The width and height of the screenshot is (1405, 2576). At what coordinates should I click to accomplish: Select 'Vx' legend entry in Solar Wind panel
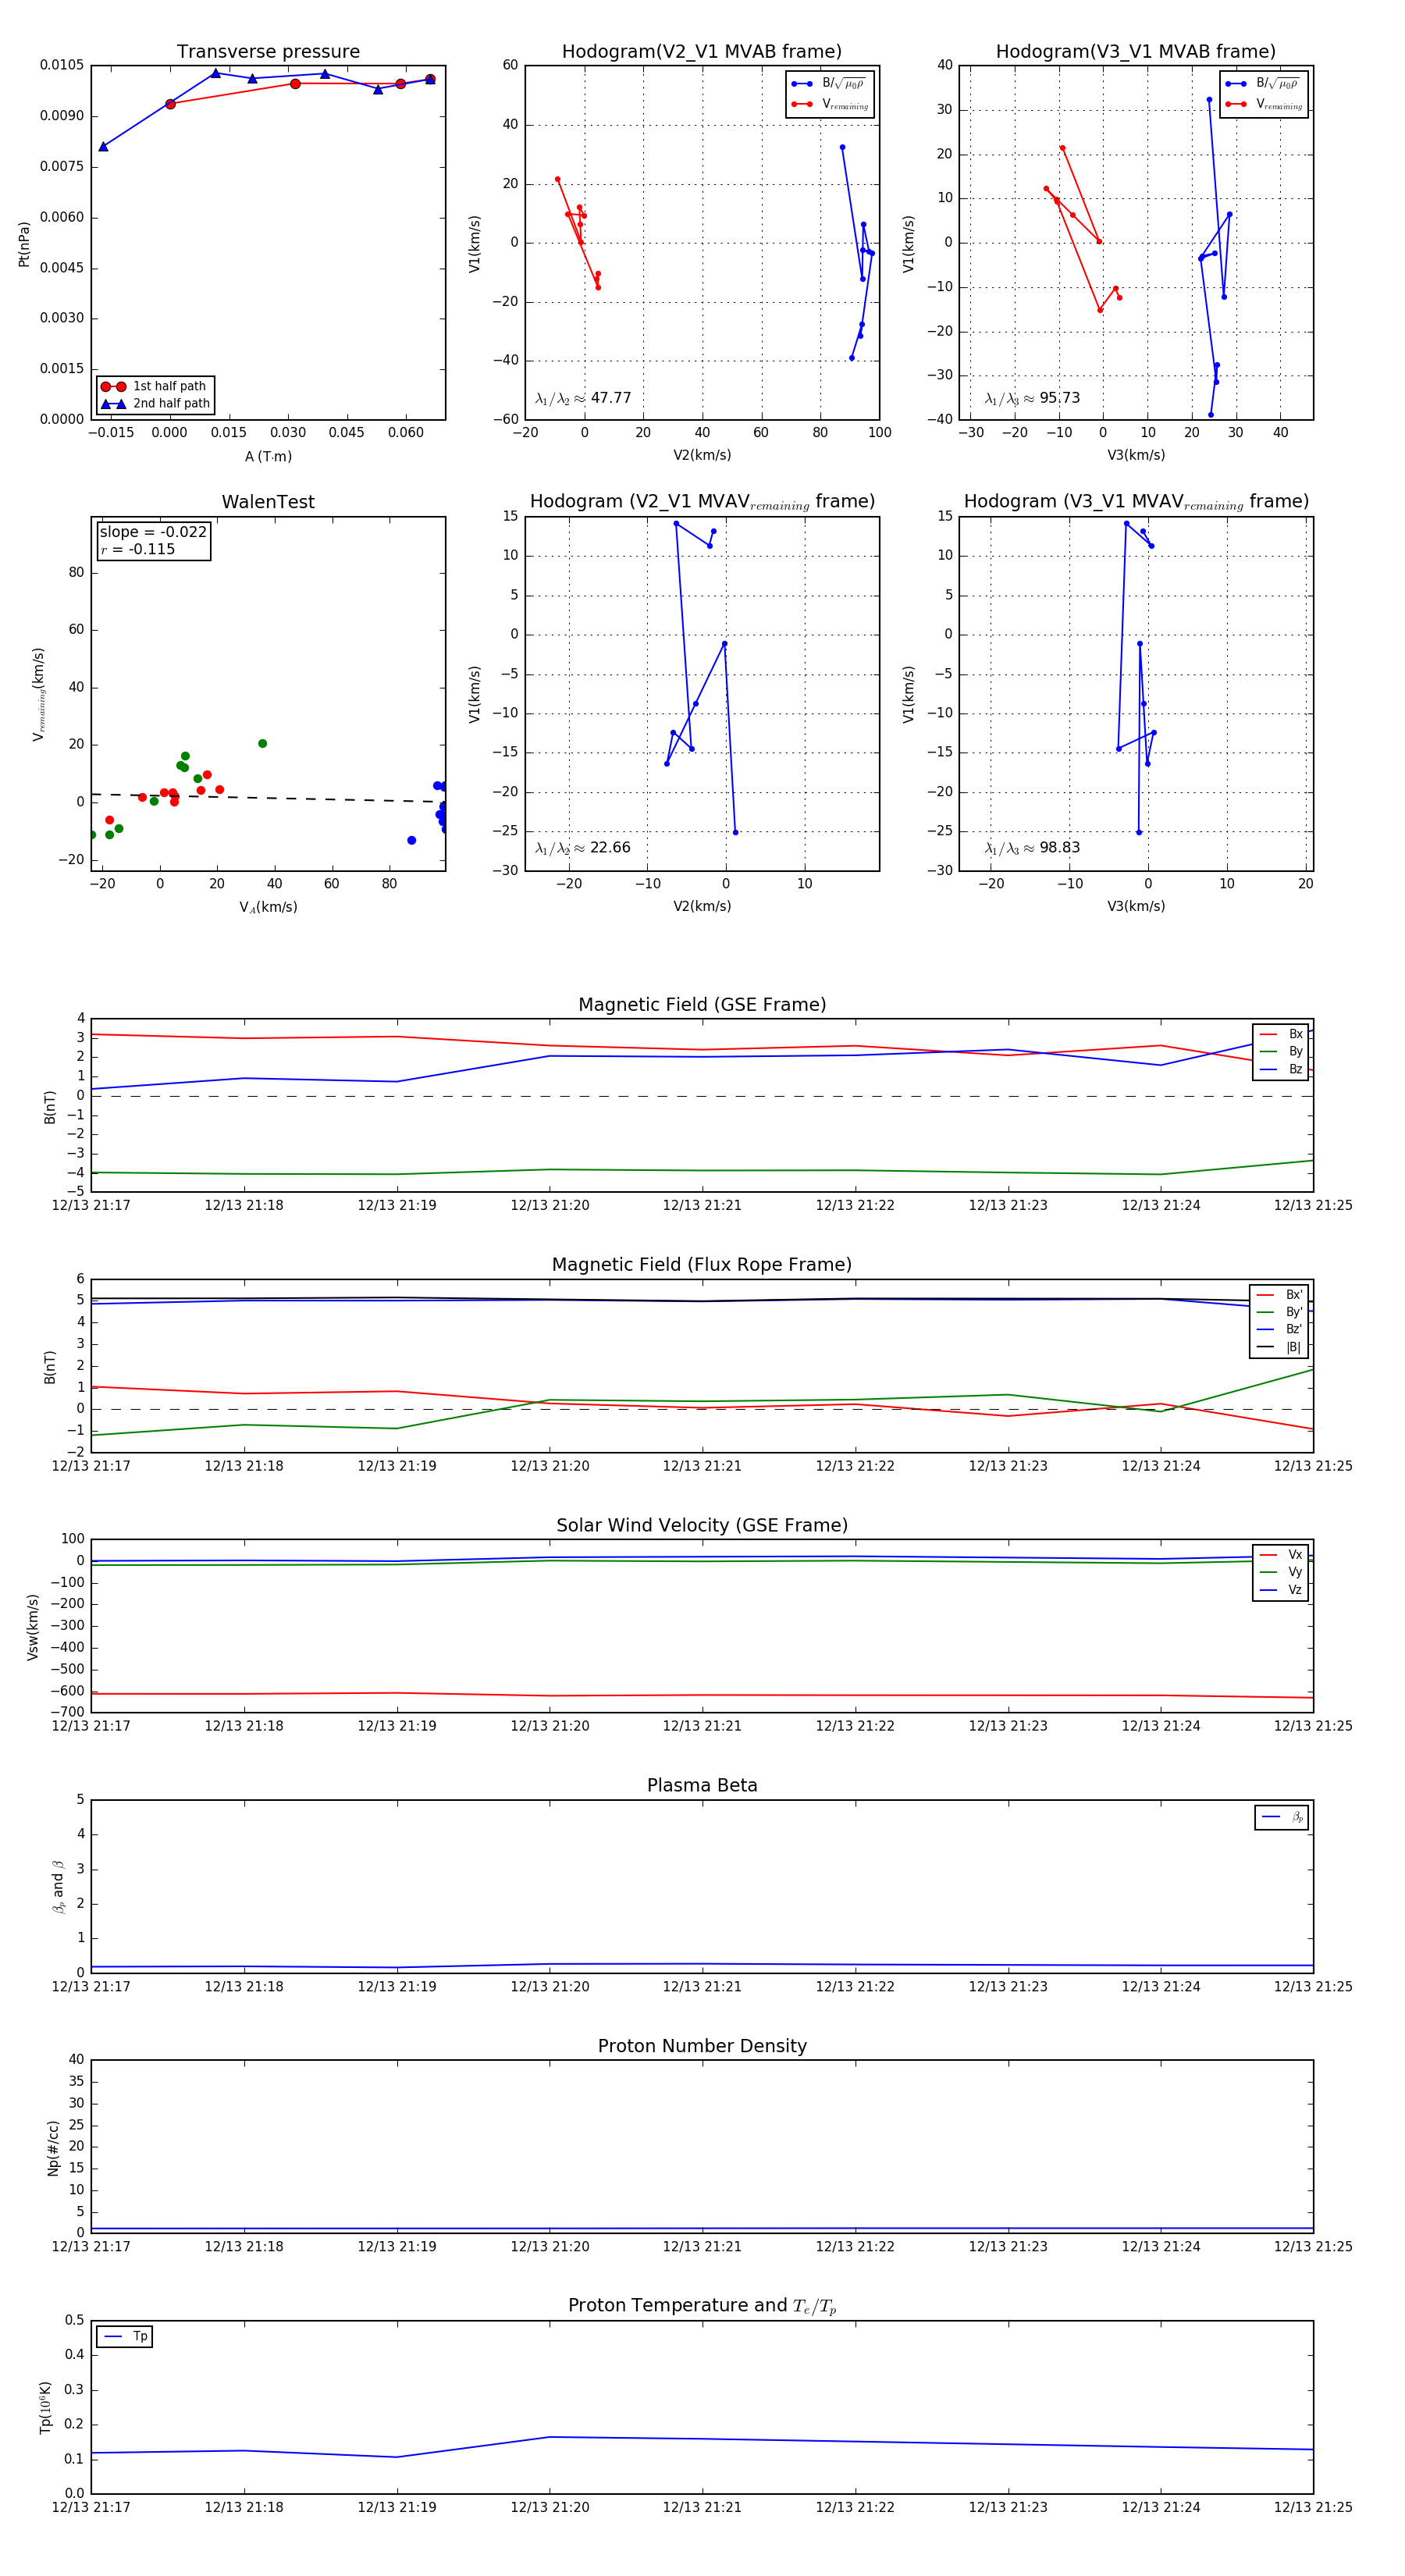1281,1555
